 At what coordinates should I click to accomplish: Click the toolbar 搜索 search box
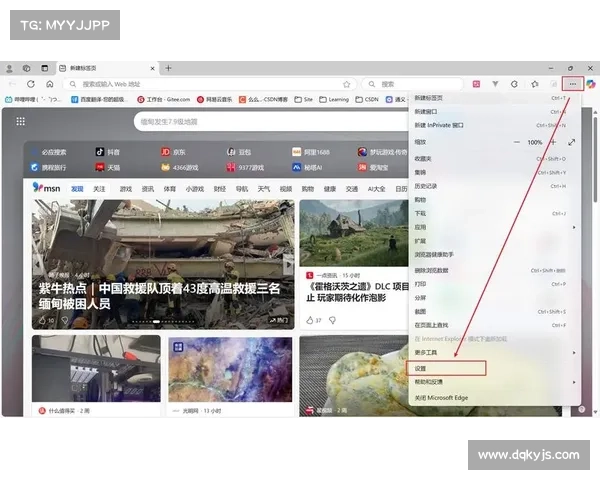[412, 84]
